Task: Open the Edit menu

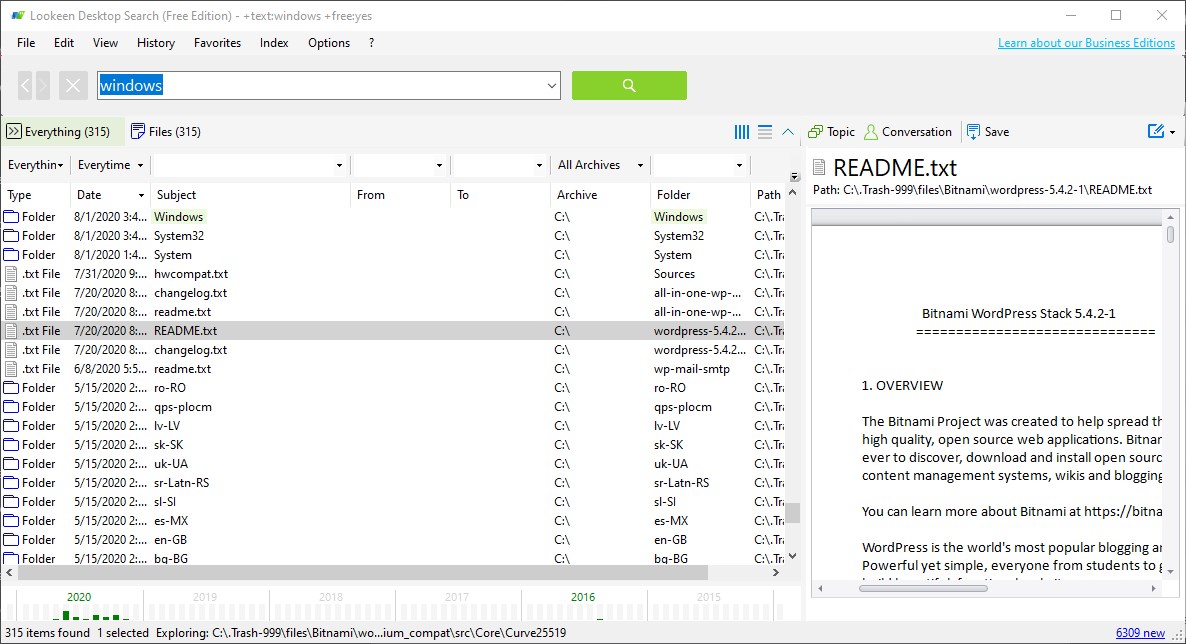Action: tap(64, 43)
